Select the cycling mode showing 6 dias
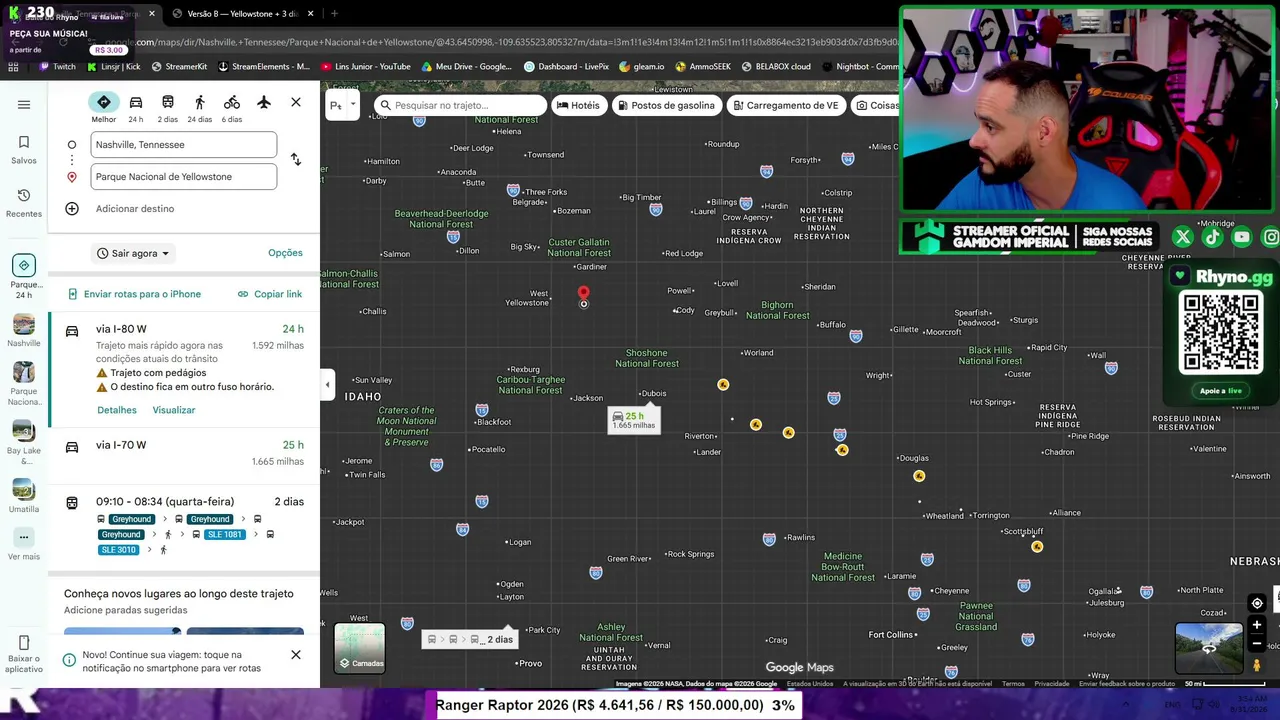Screen dimensions: 1280x720 232,108
